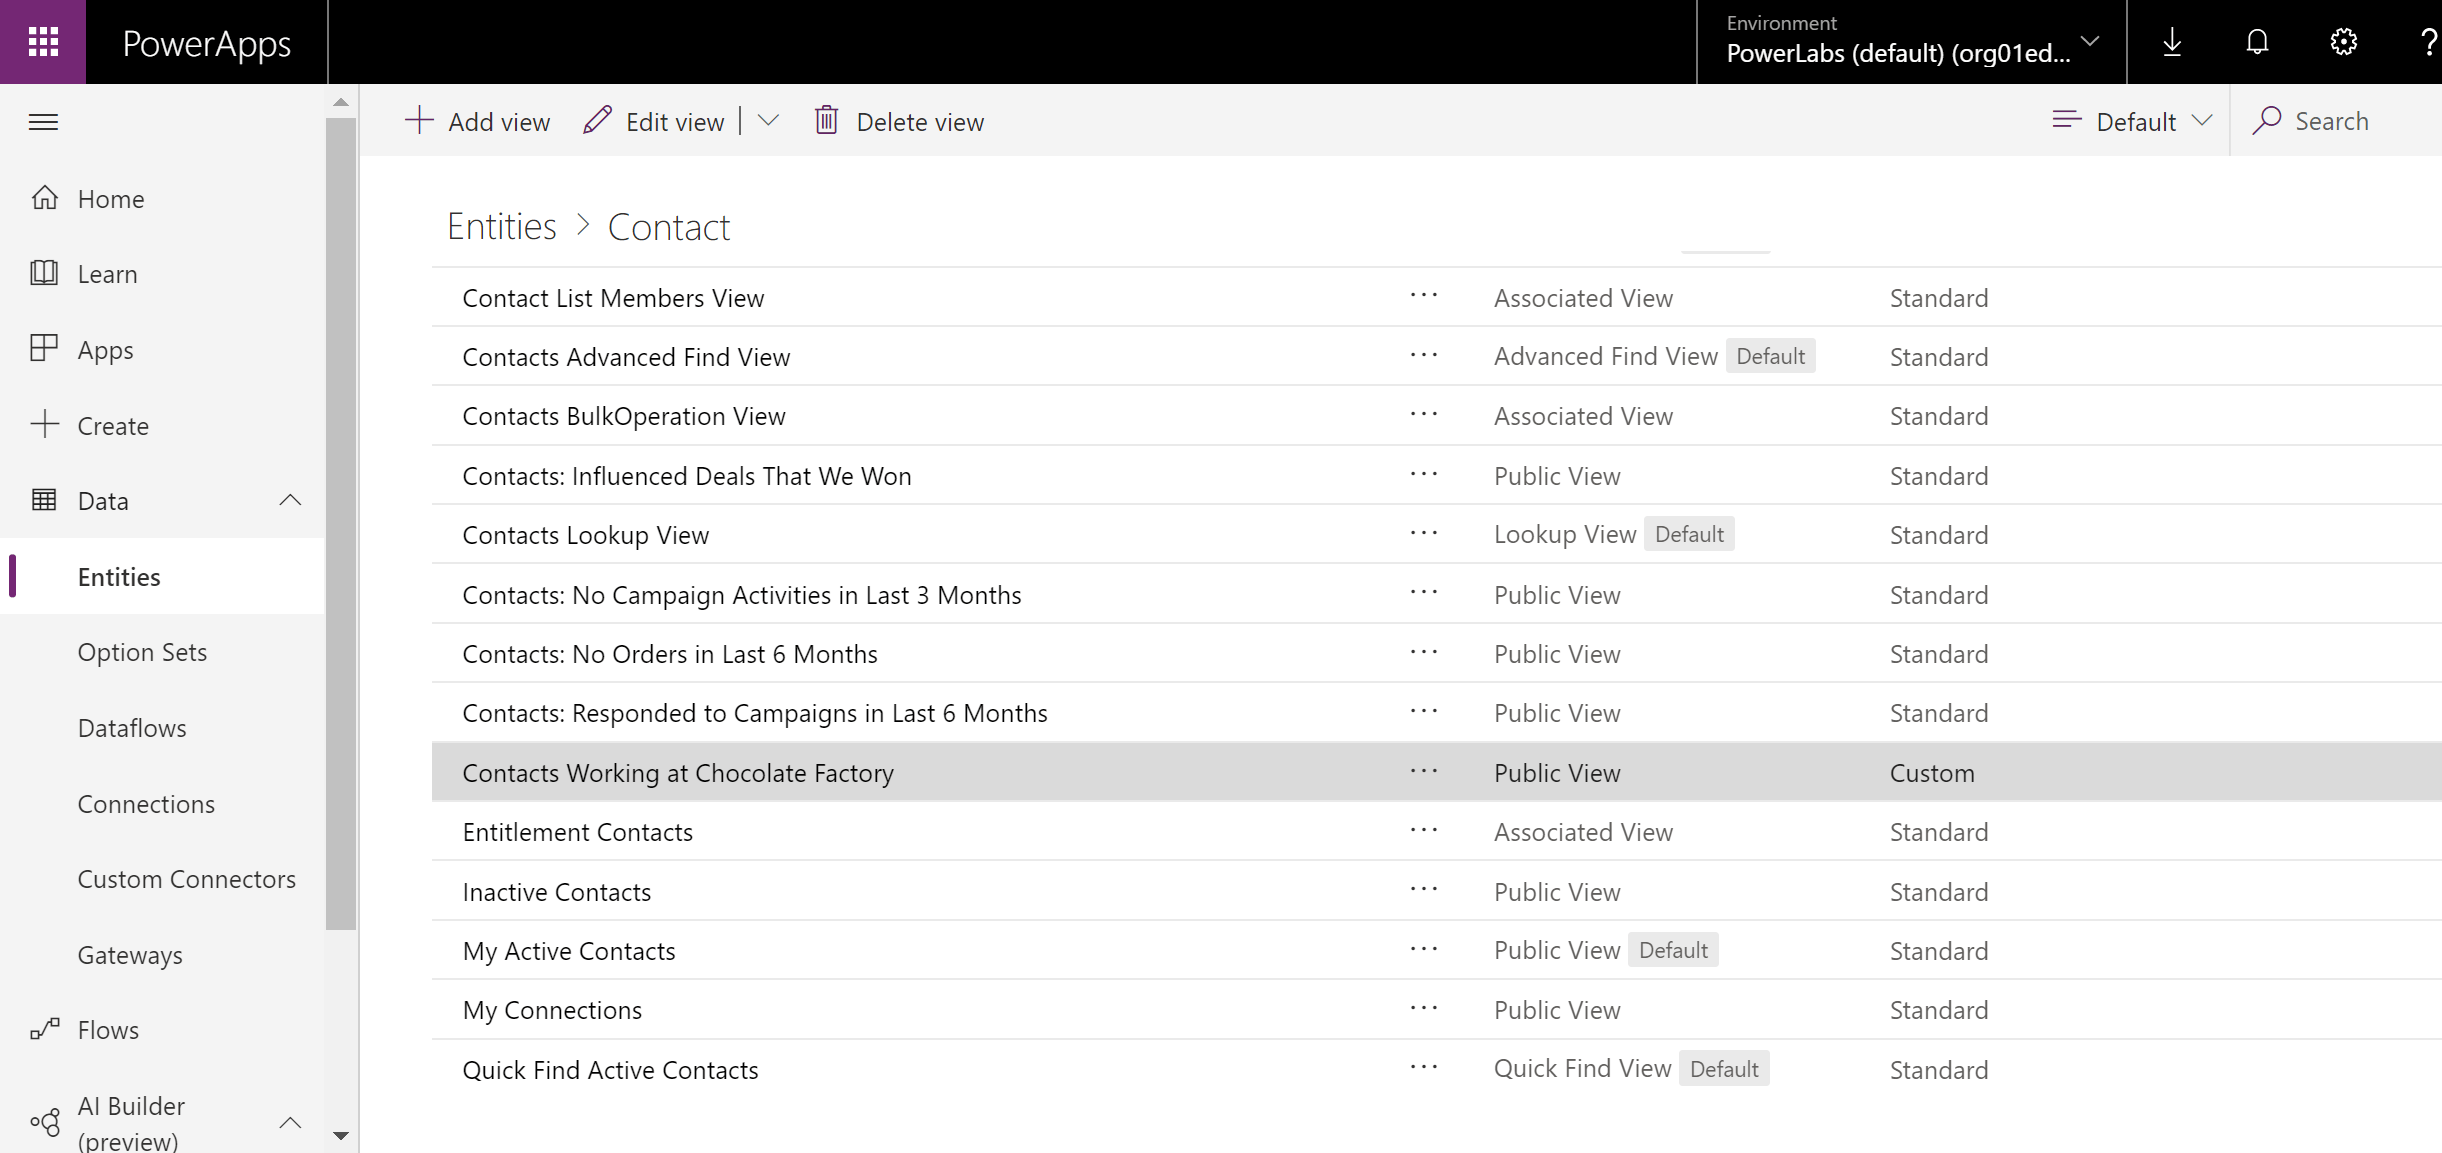2442x1153 pixels.
Task: Open the settings gear icon
Action: [x=2343, y=42]
